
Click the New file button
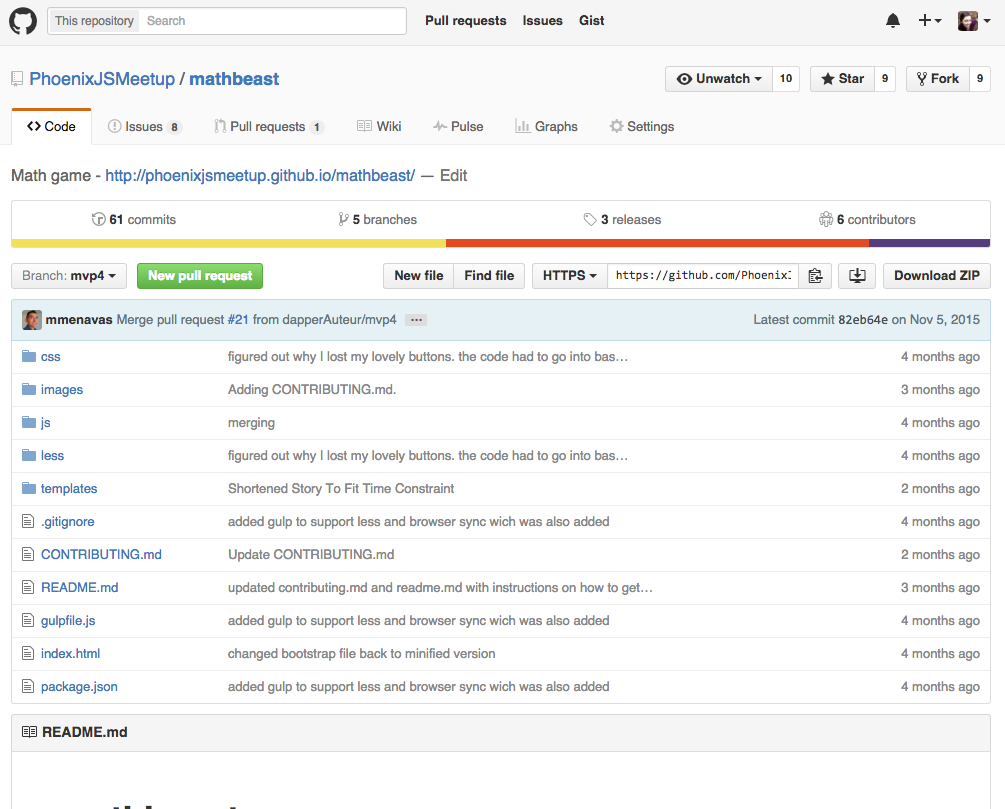419,276
